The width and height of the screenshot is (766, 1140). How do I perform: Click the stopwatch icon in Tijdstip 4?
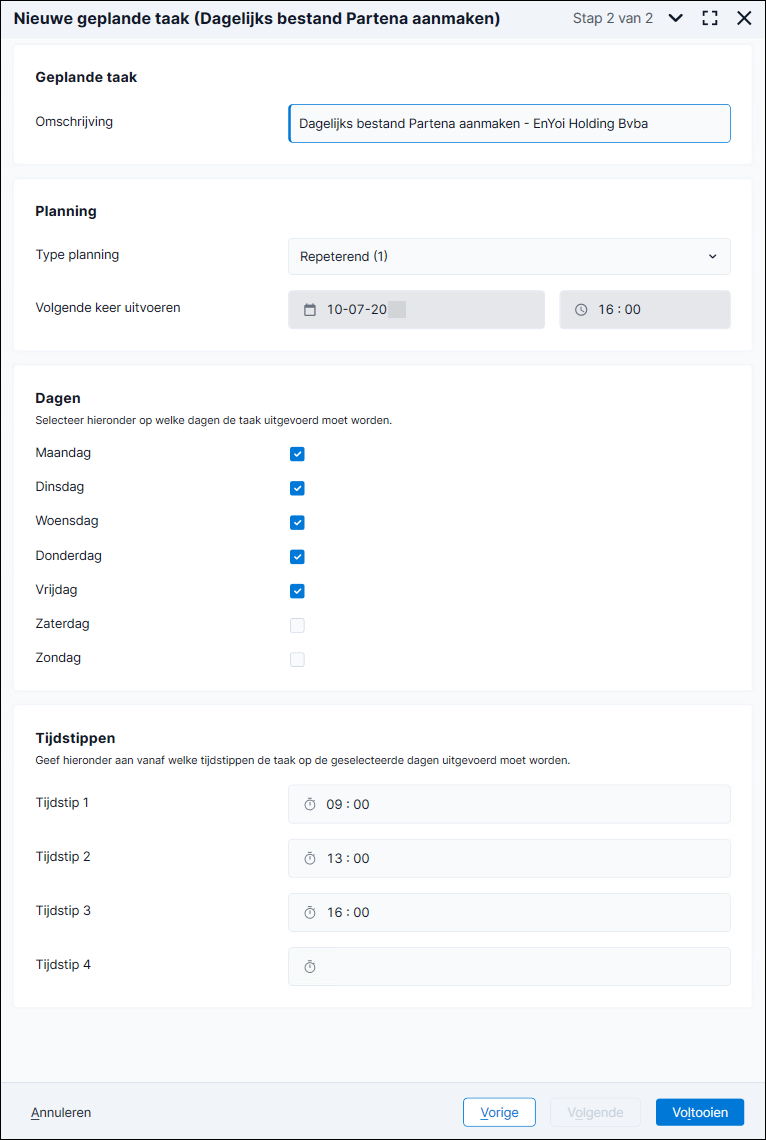310,967
